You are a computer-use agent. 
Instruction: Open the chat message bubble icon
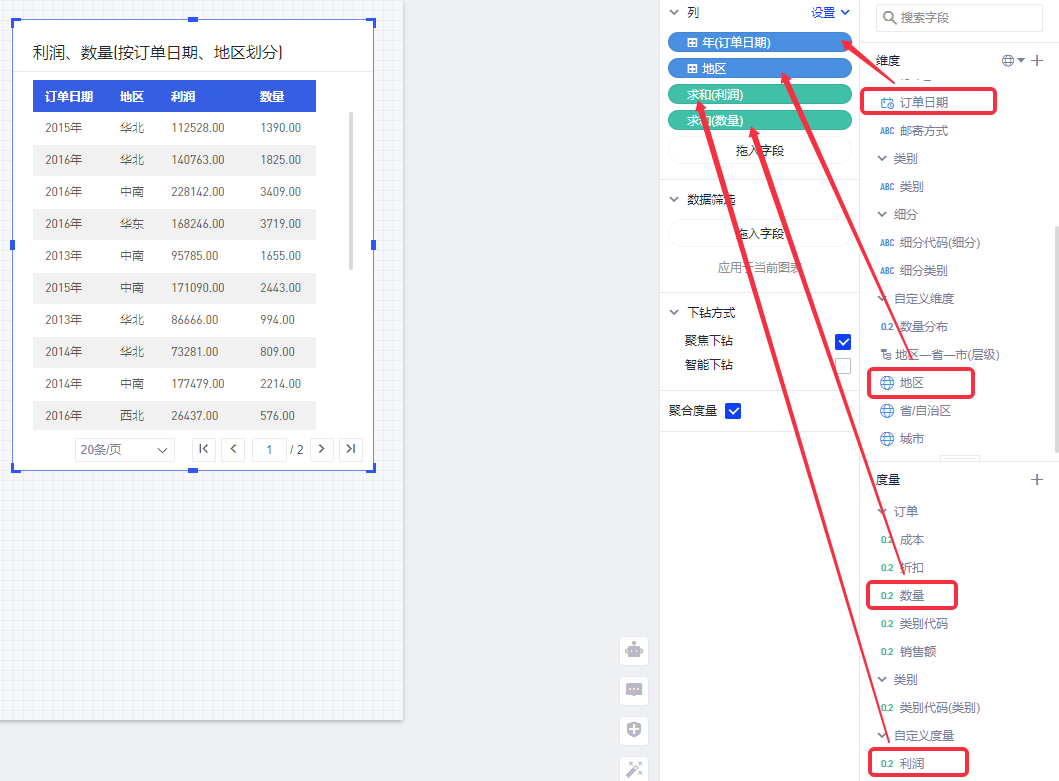pyautogui.click(x=634, y=690)
